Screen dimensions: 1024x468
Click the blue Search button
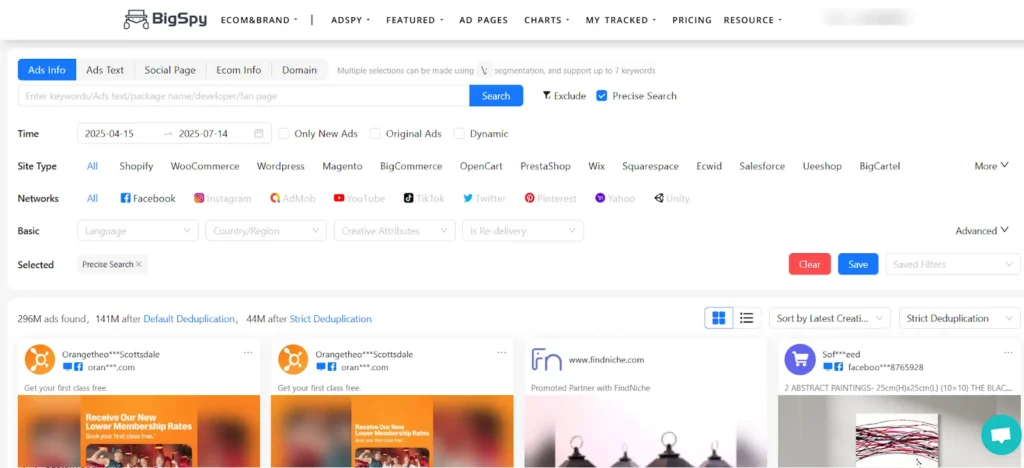496,96
